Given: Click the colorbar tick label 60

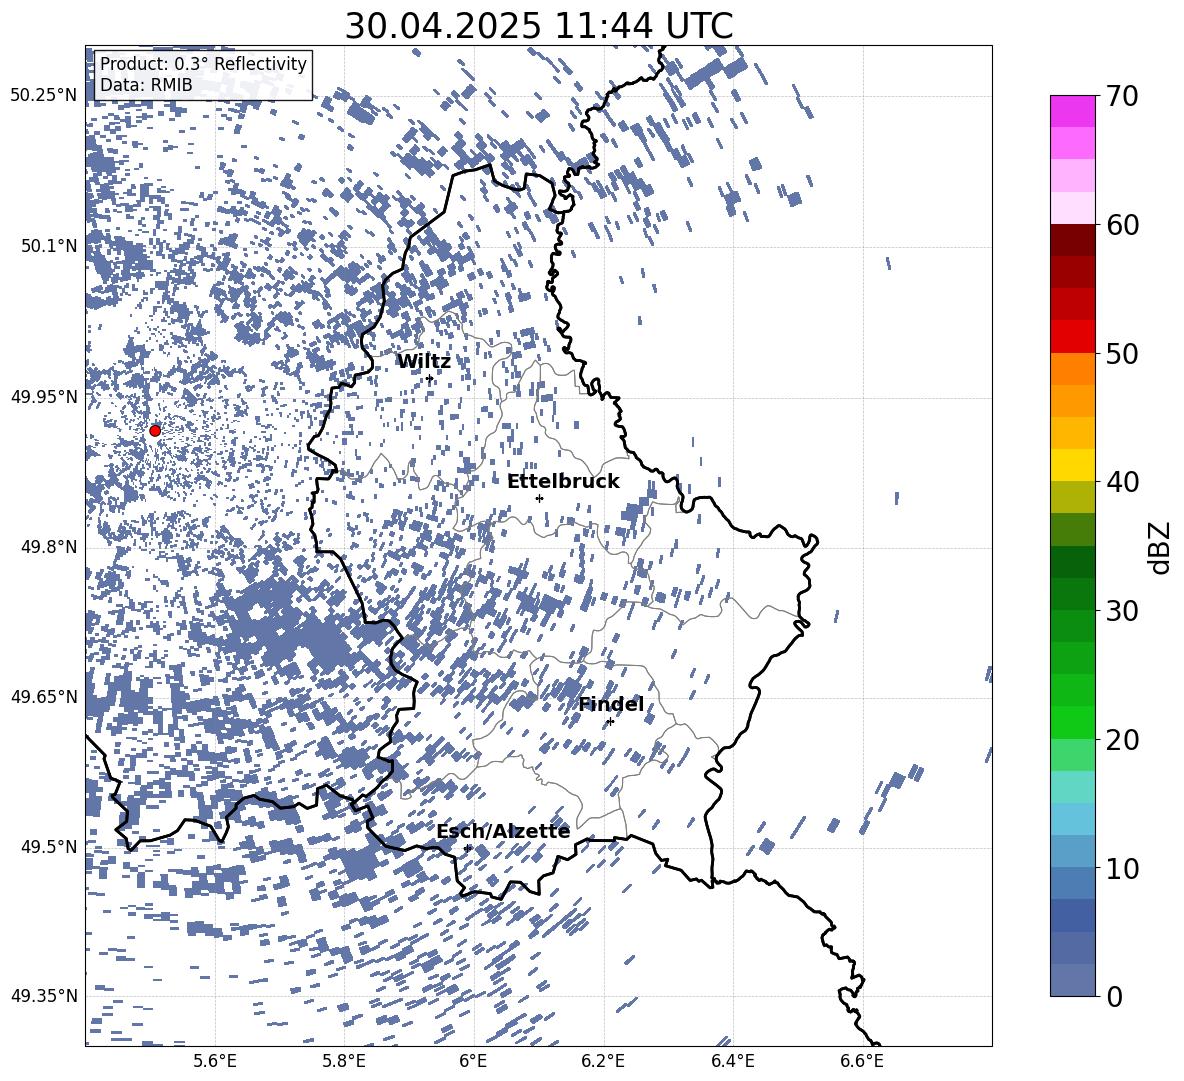Looking at the screenshot, I should tap(1122, 225).
